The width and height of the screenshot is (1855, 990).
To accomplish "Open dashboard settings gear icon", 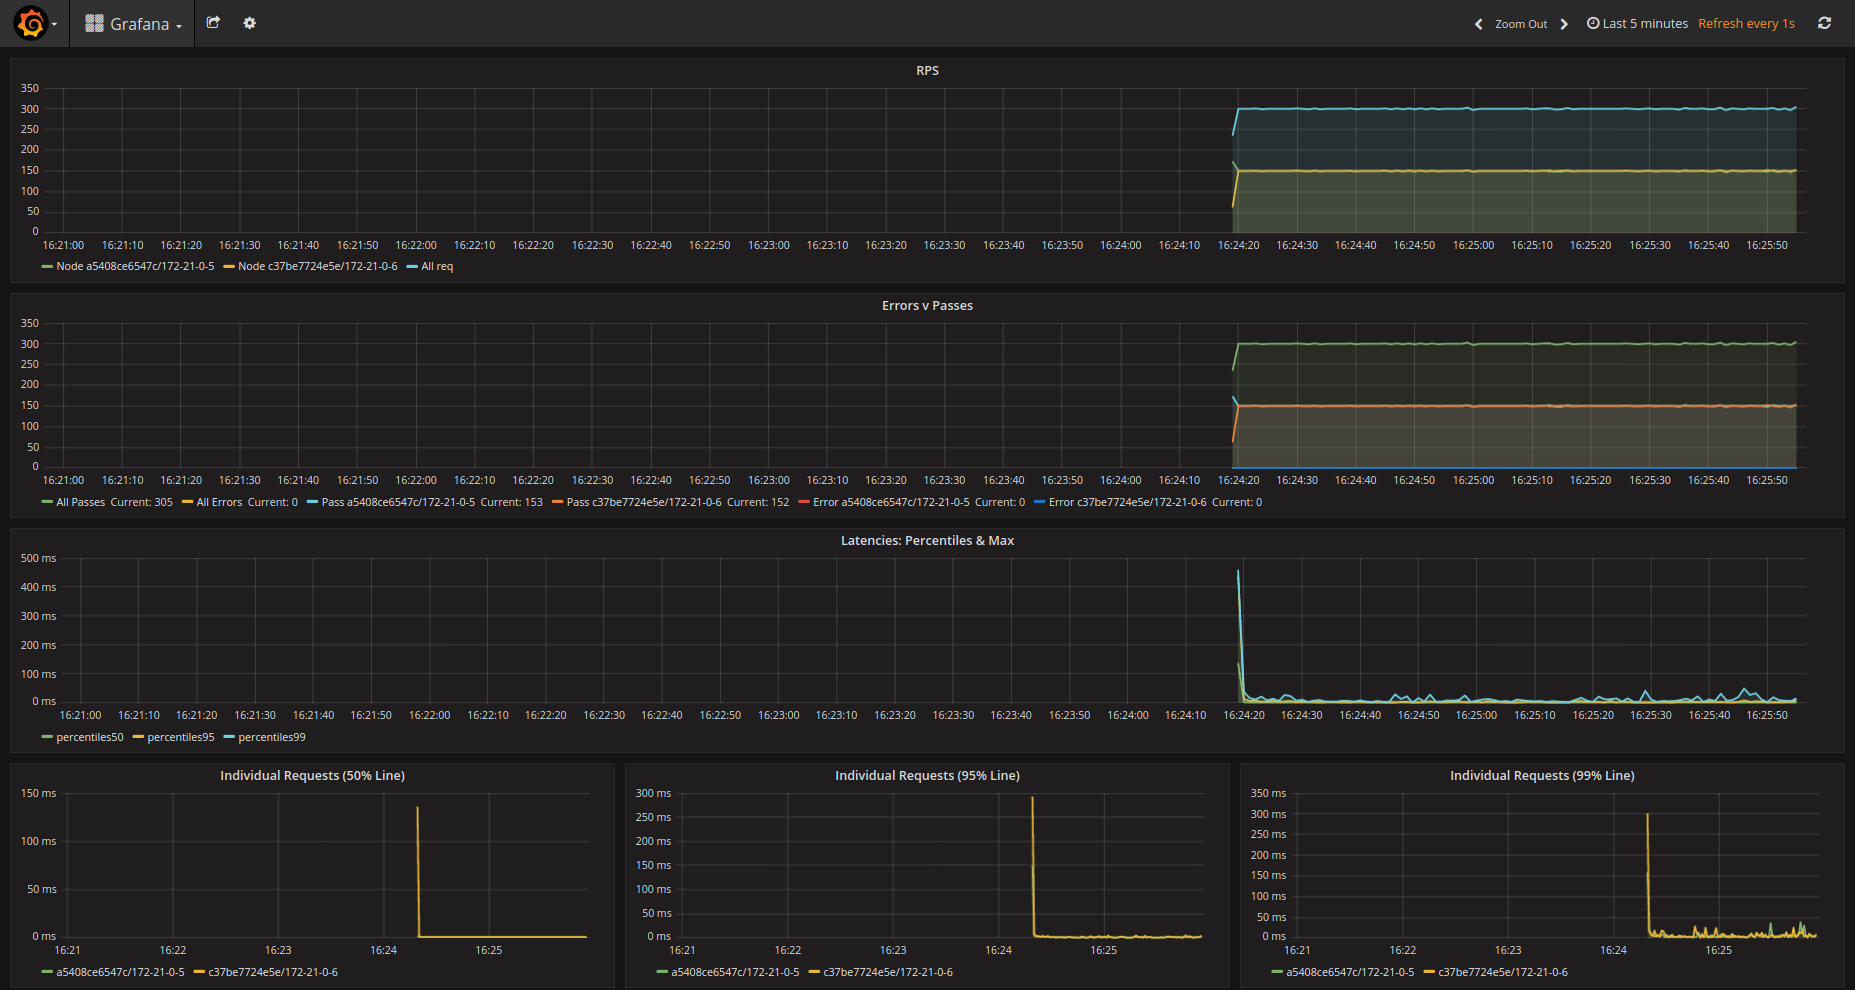I will coord(250,22).
